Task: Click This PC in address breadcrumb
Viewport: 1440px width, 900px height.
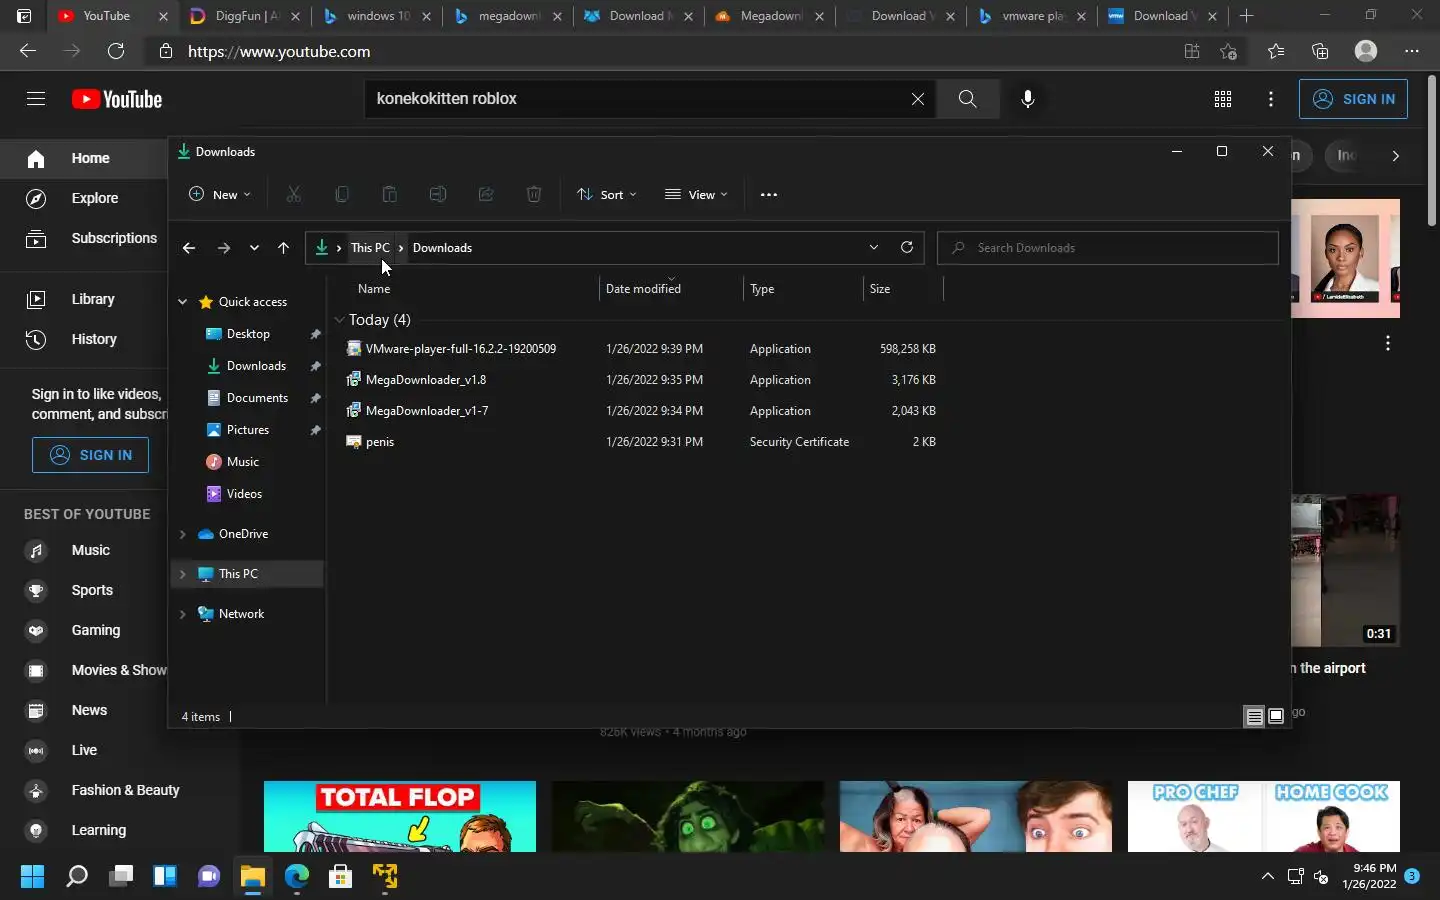Action: pyautogui.click(x=370, y=248)
